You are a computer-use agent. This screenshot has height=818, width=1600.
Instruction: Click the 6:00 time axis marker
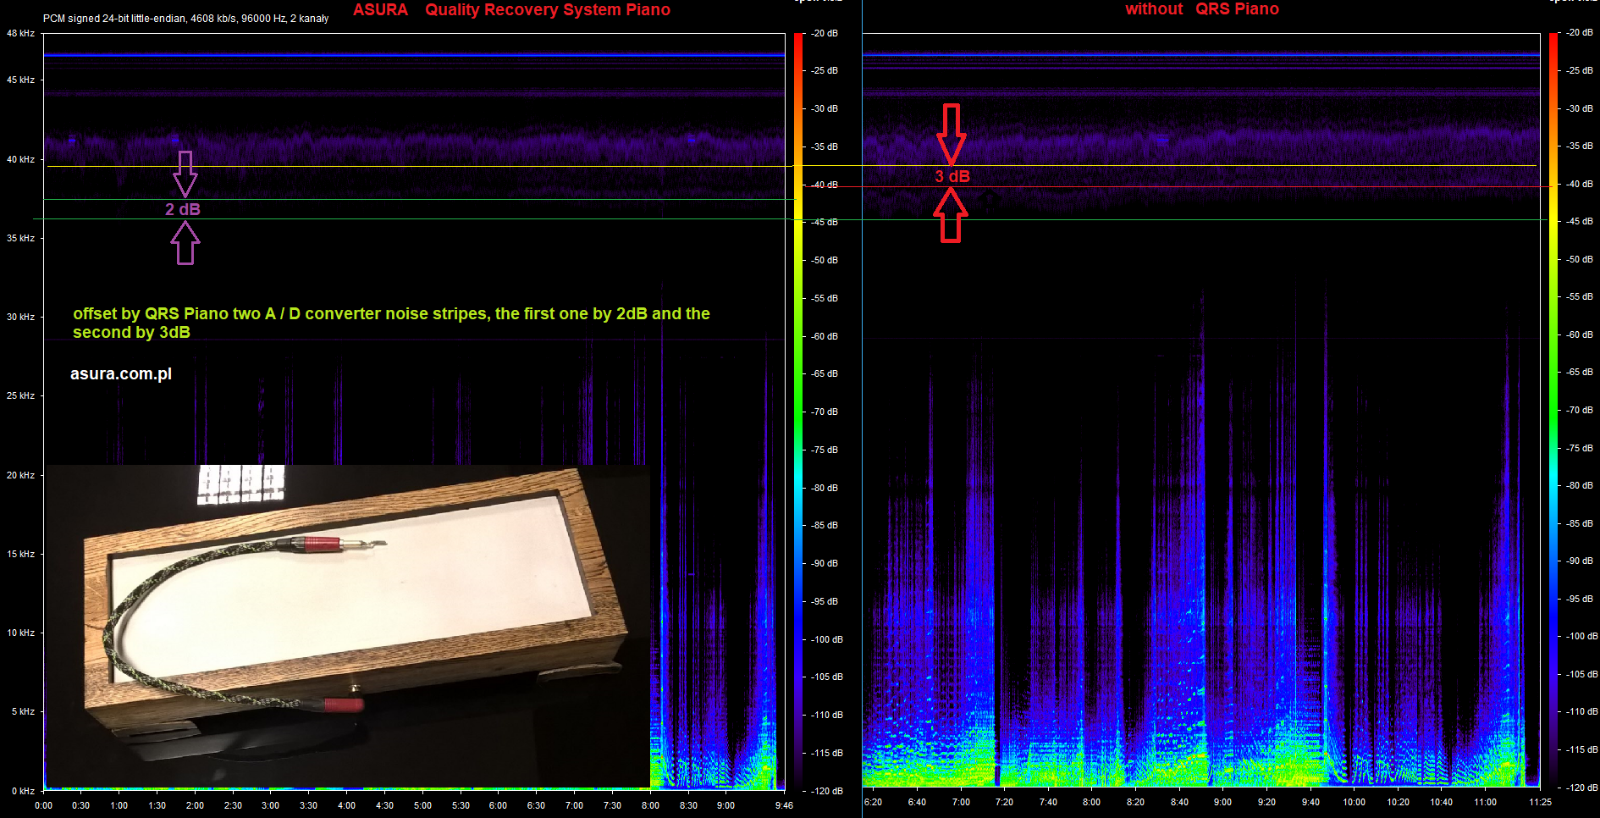(x=498, y=805)
